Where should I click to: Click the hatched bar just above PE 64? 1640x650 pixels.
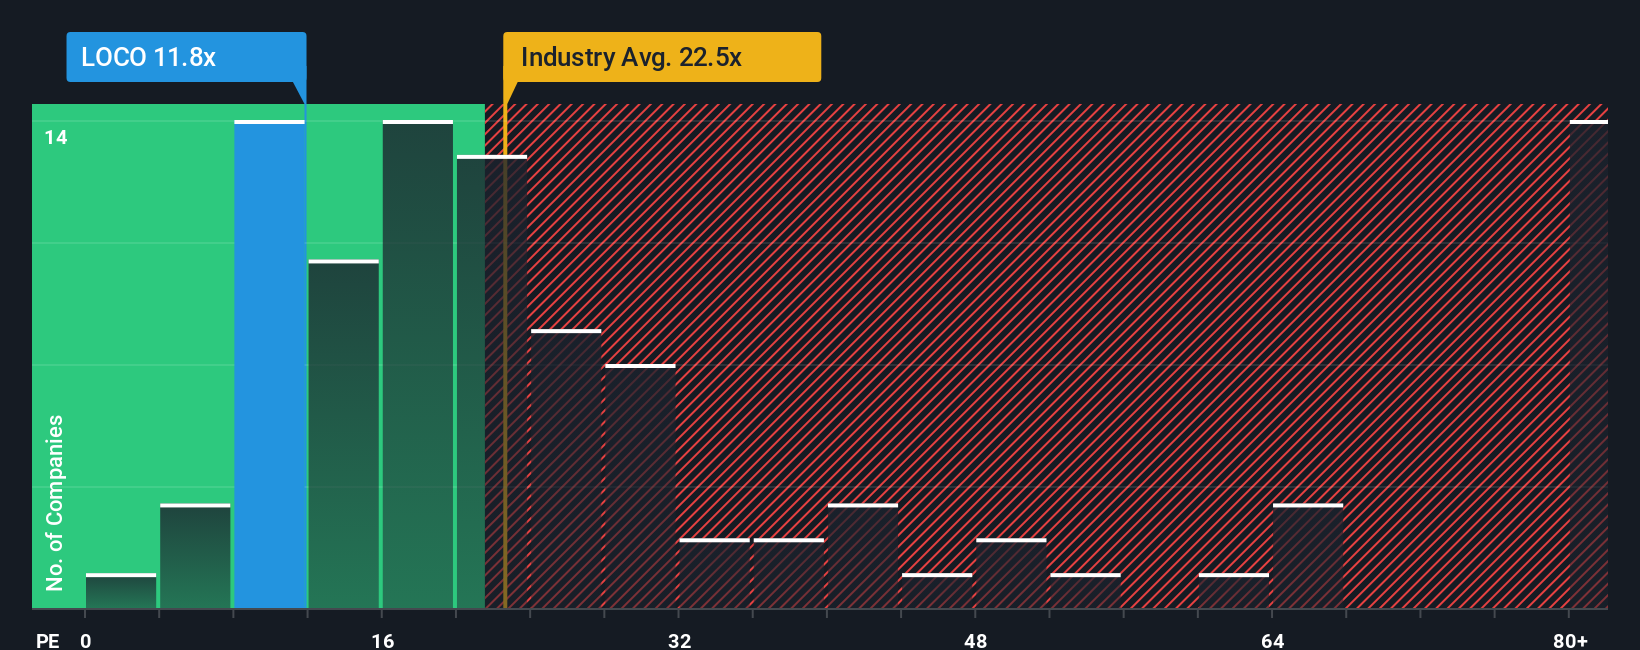(1308, 556)
